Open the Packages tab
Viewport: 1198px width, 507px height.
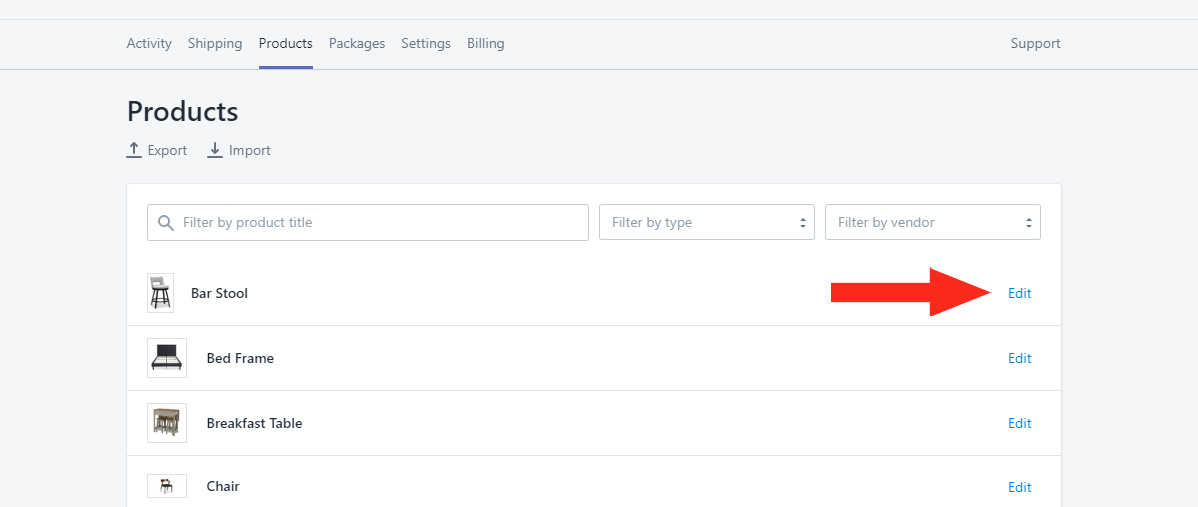click(357, 44)
